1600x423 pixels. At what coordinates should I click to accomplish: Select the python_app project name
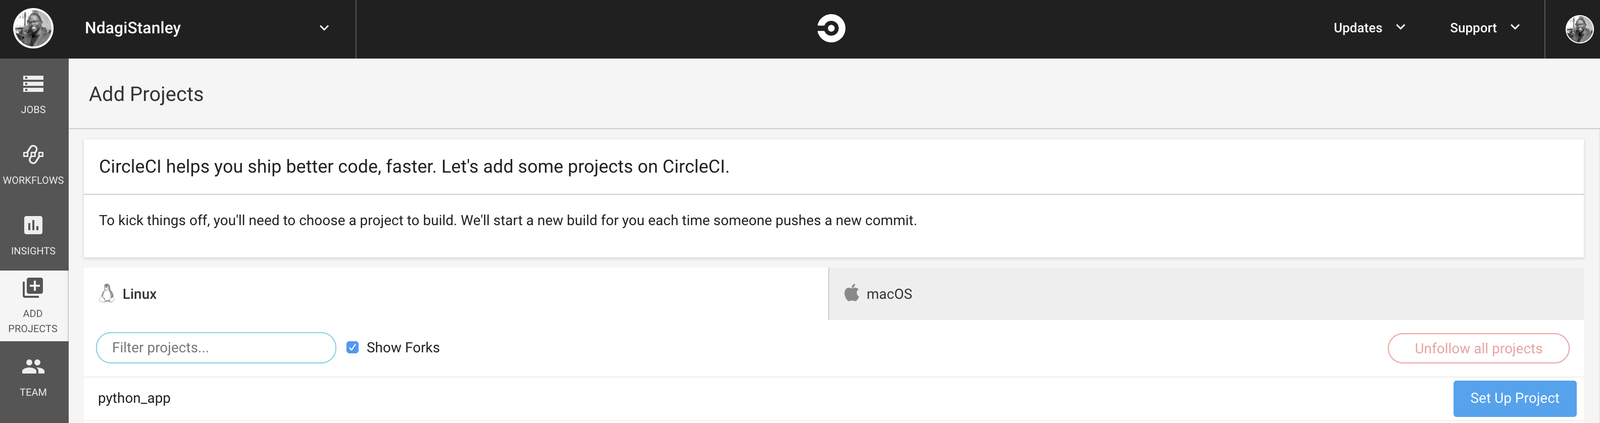pos(134,398)
